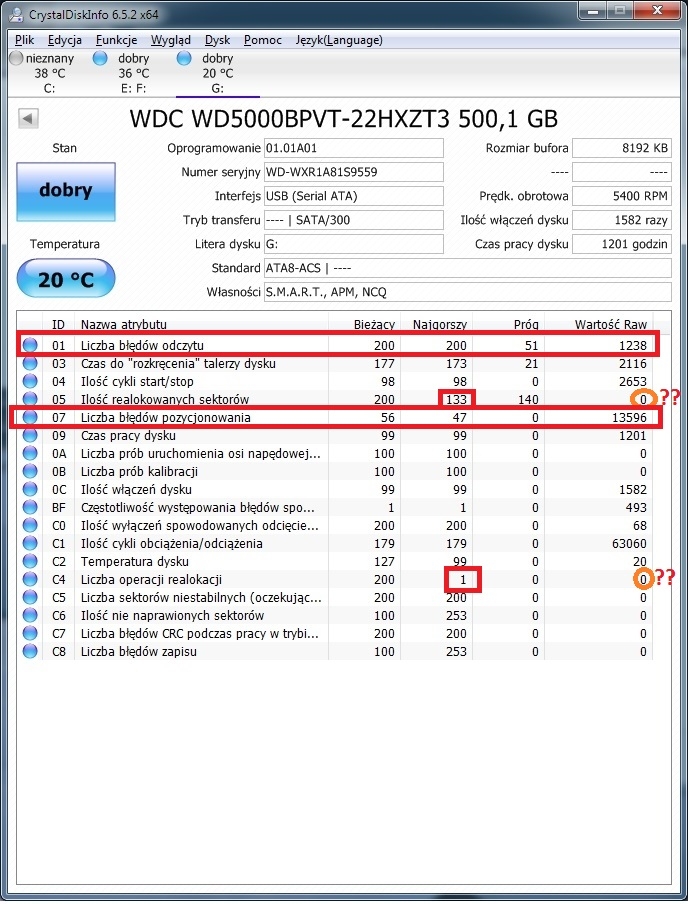Click status icon for Ilość nie naprawionych sektorów
The width and height of the screenshot is (692, 904).
click(x=30, y=615)
